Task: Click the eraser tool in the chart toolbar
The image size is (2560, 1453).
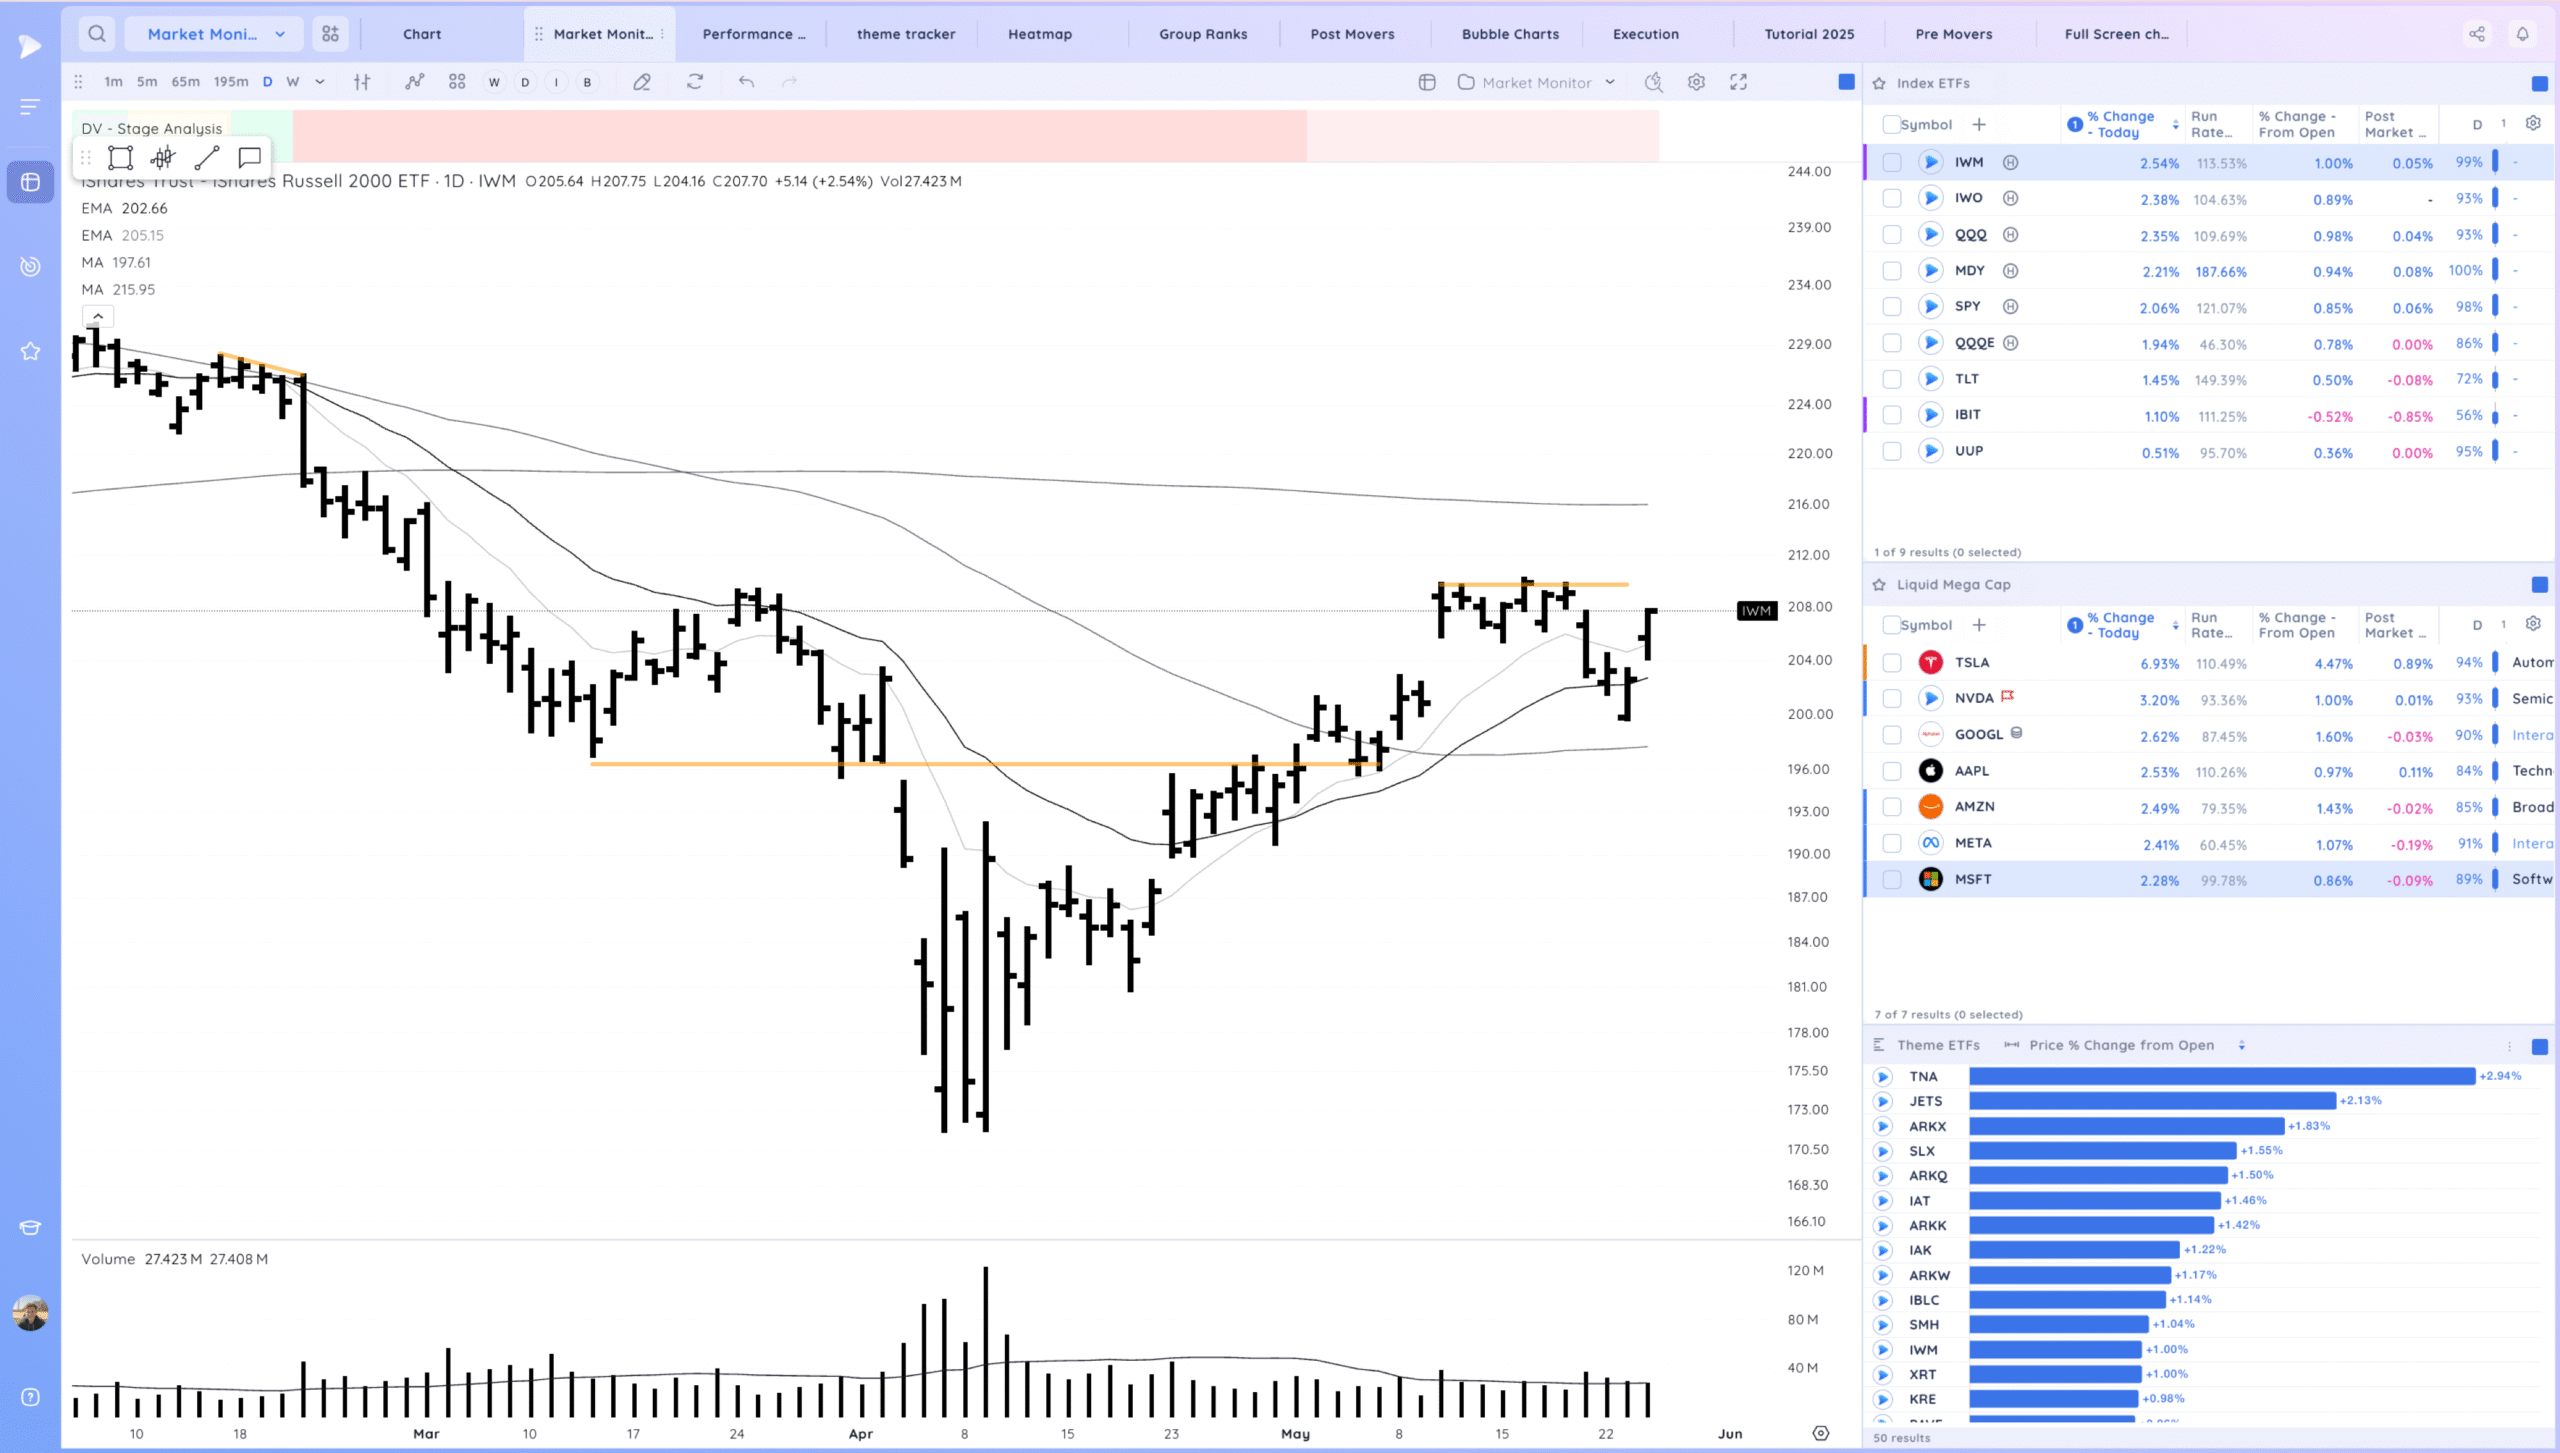Action: (x=642, y=82)
